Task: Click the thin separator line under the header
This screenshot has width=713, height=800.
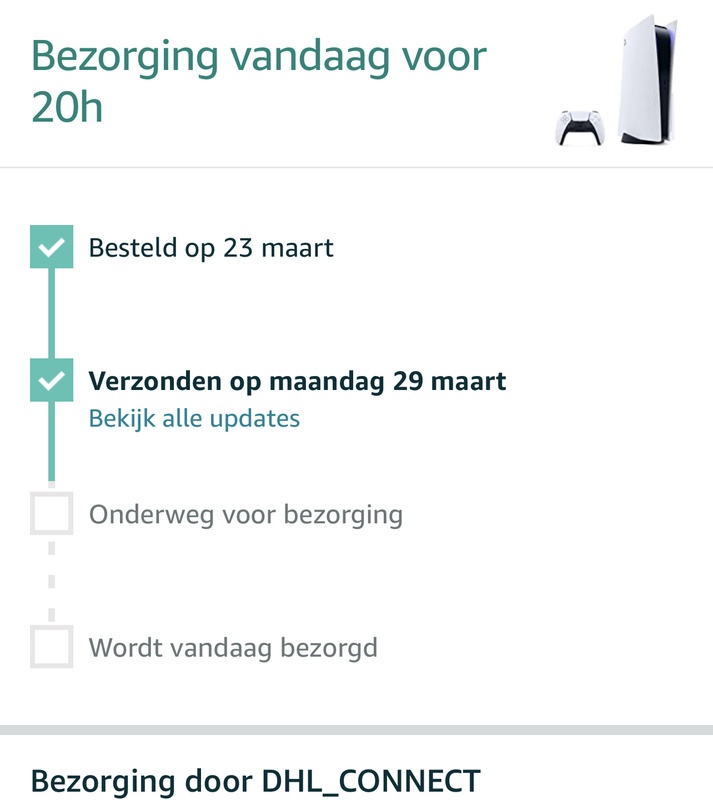Action: (x=356, y=167)
